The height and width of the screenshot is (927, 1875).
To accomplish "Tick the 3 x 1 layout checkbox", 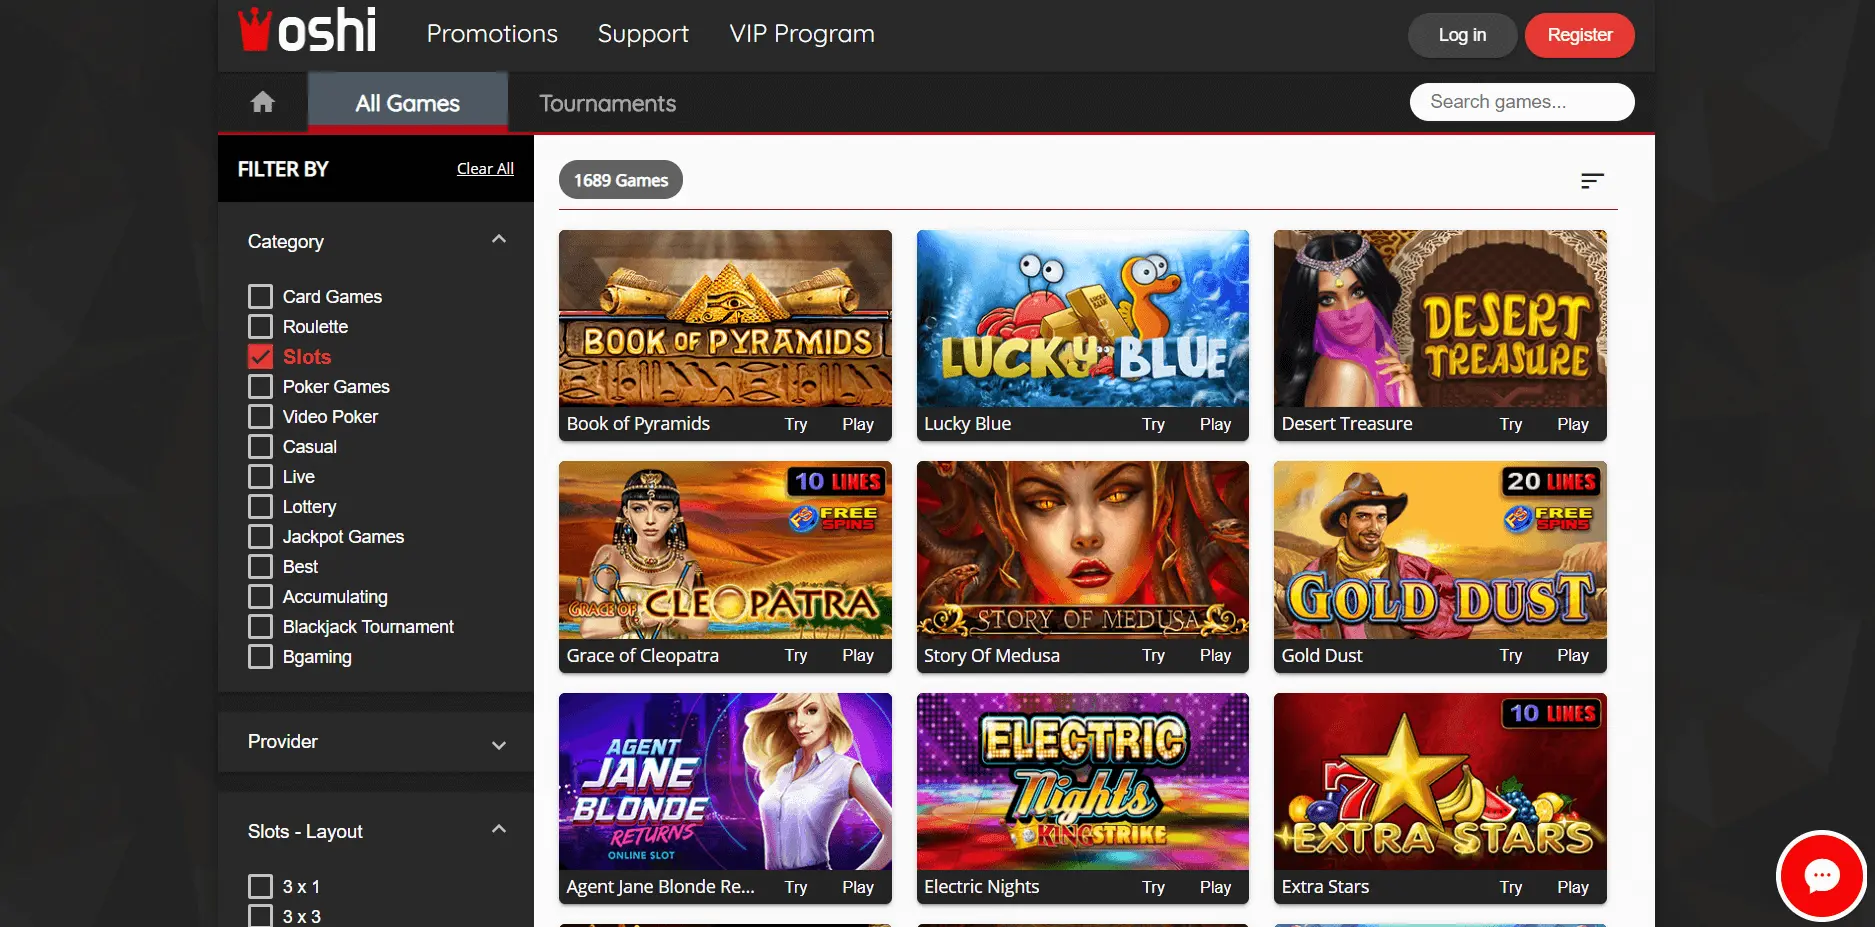I will (261, 887).
